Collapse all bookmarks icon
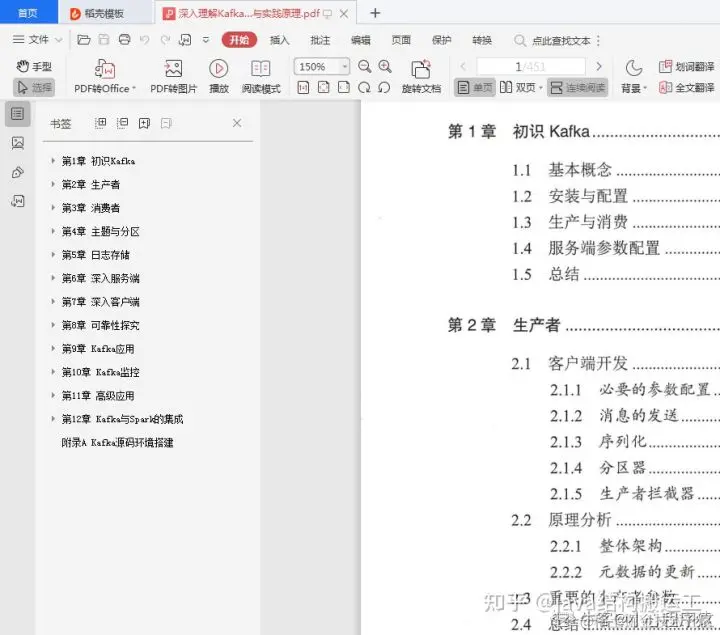This screenshot has width=720, height=635. [x=122, y=123]
